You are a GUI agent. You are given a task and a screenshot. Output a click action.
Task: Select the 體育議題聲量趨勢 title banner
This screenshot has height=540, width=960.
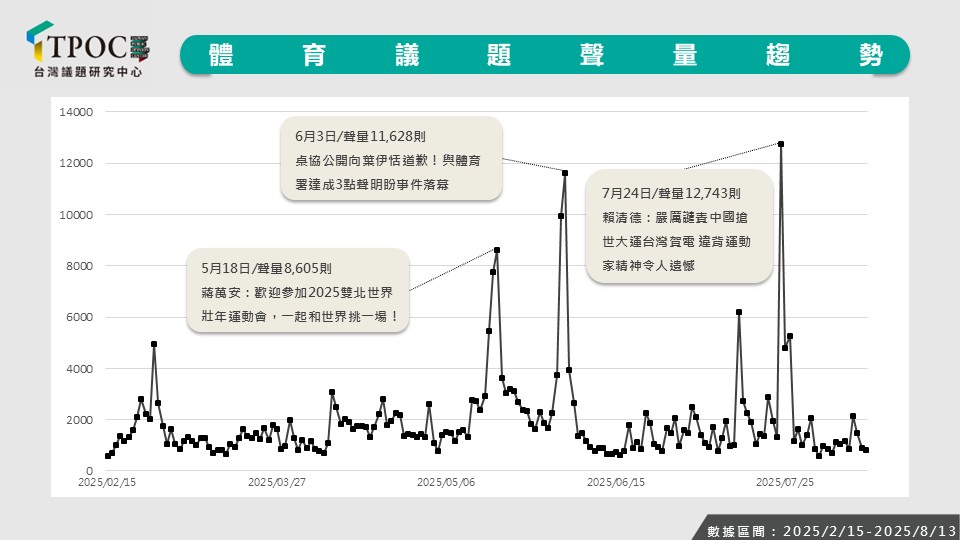[545, 55]
